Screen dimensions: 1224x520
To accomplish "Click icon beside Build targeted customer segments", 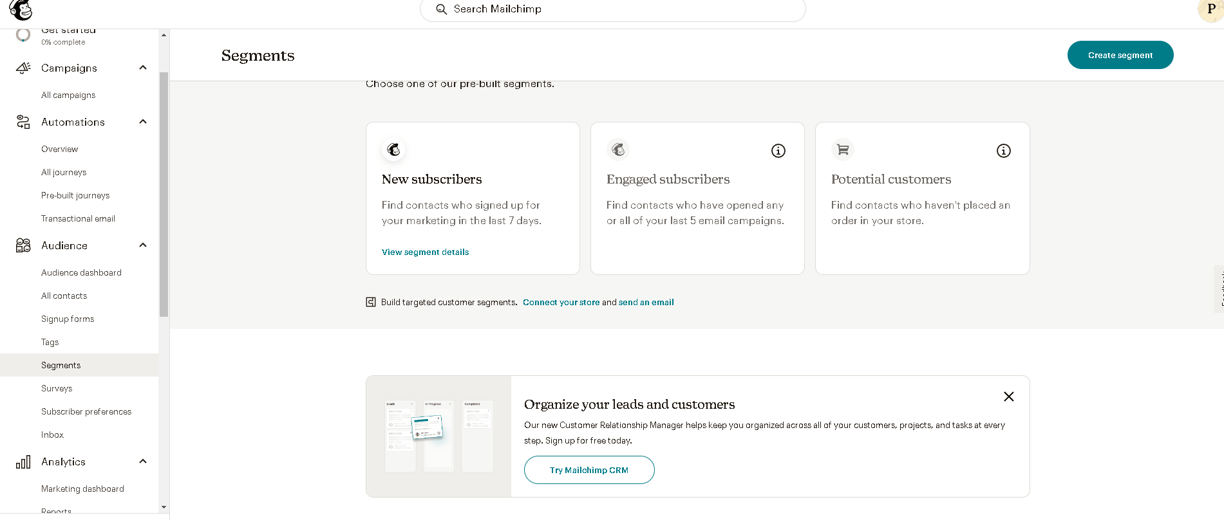I will pos(371,302).
